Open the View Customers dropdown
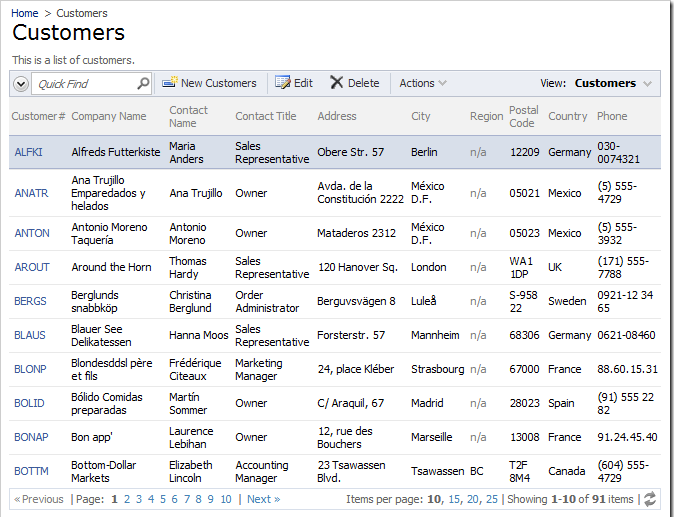 click(613, 83)
